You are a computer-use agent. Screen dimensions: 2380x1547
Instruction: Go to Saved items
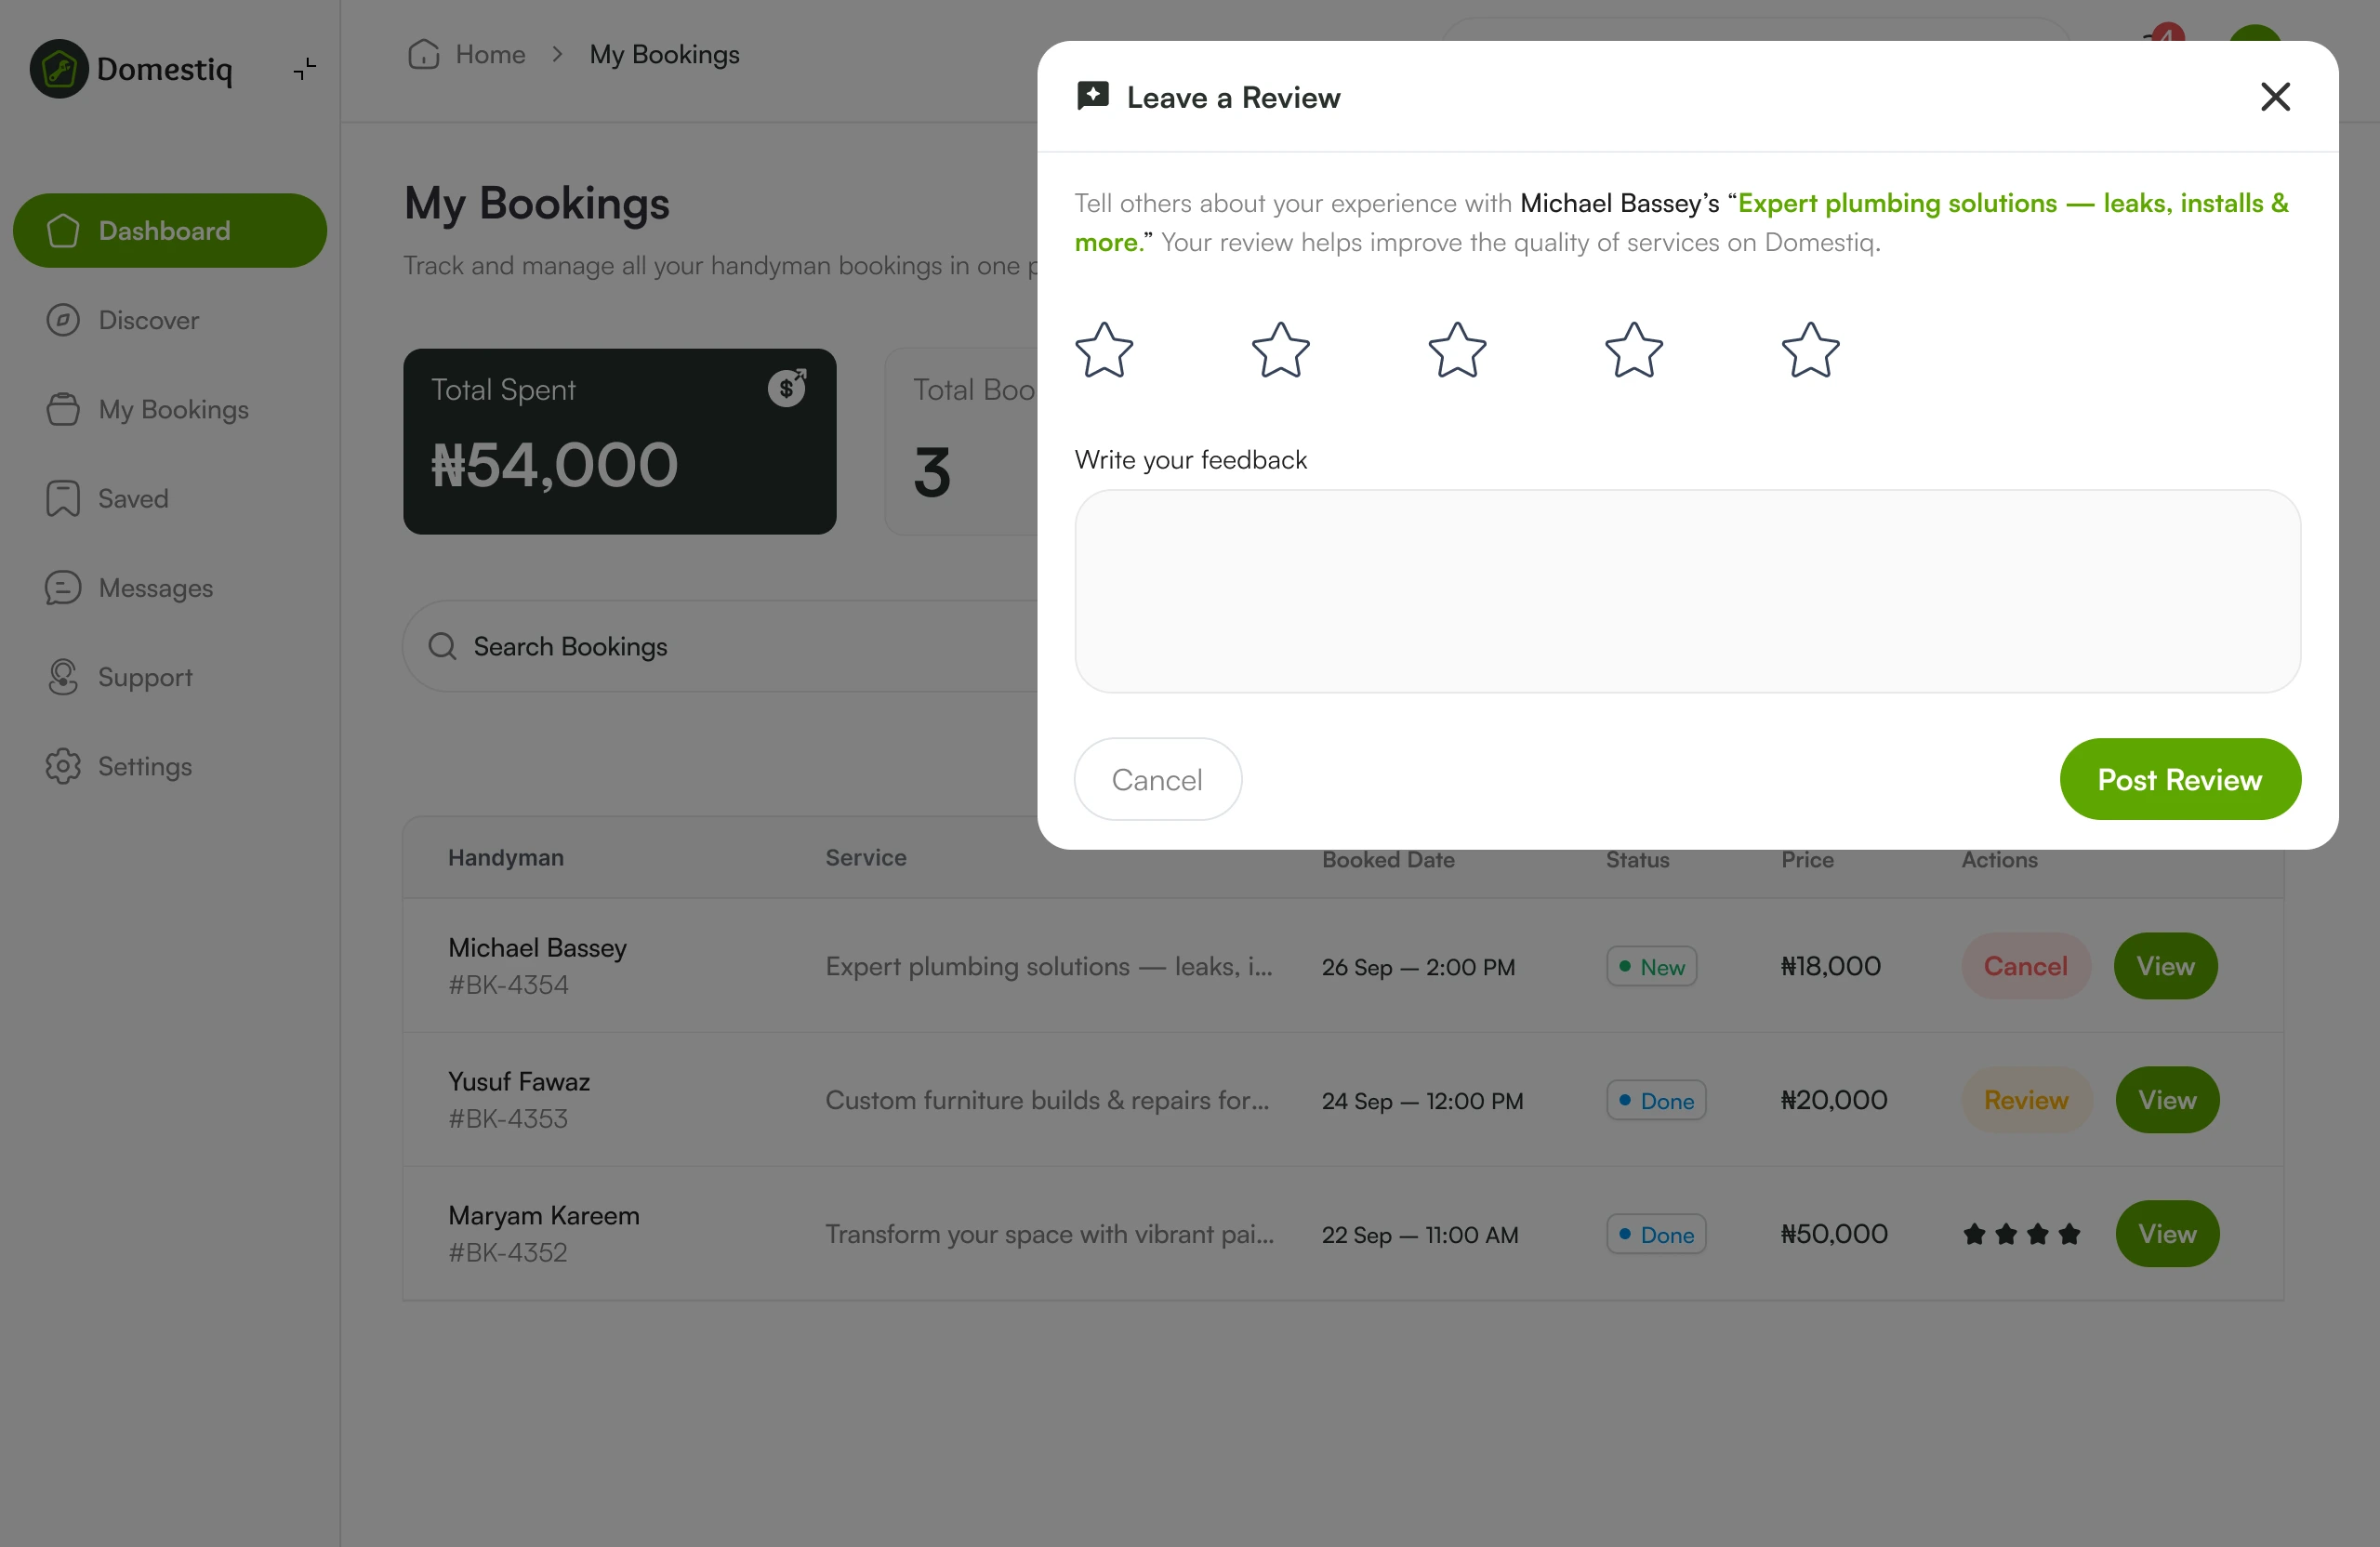[x=132, y=498]
